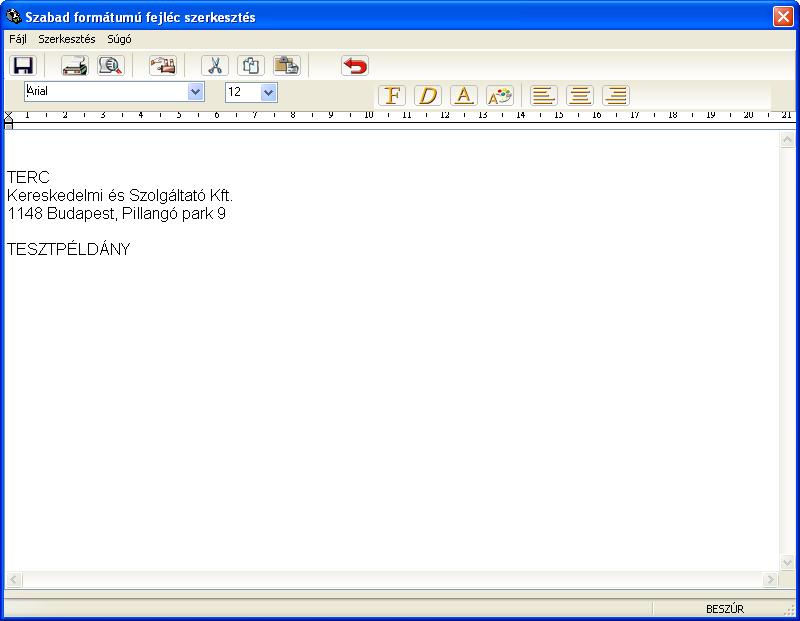This screenshot has height=621, width=800.
Task: Open print preview with the magnifier icon
Action: coord(111,66)
